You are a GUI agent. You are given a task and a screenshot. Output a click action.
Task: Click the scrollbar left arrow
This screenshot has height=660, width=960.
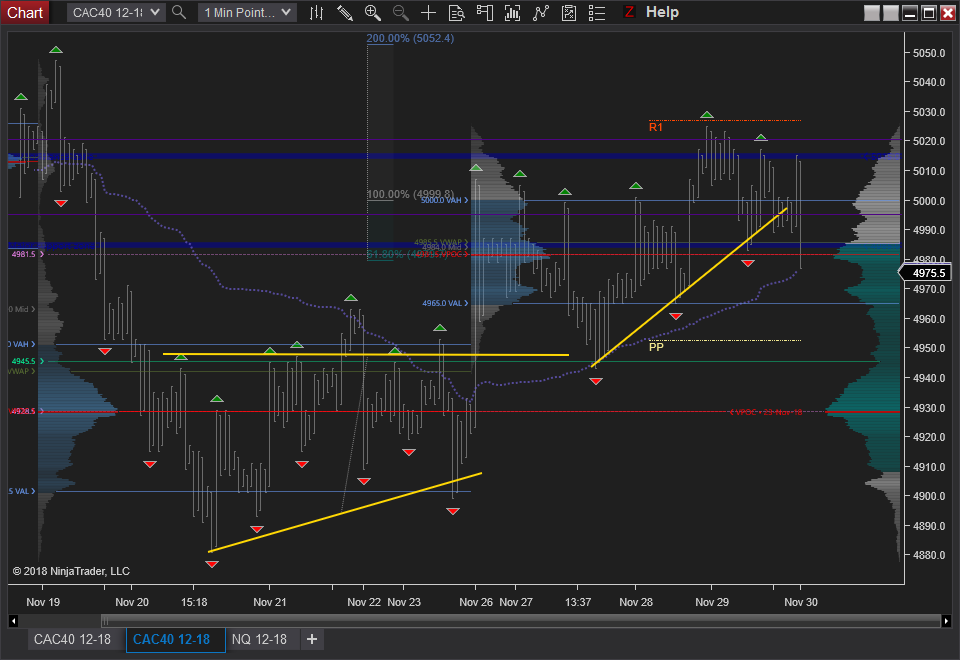click(13, 621)
